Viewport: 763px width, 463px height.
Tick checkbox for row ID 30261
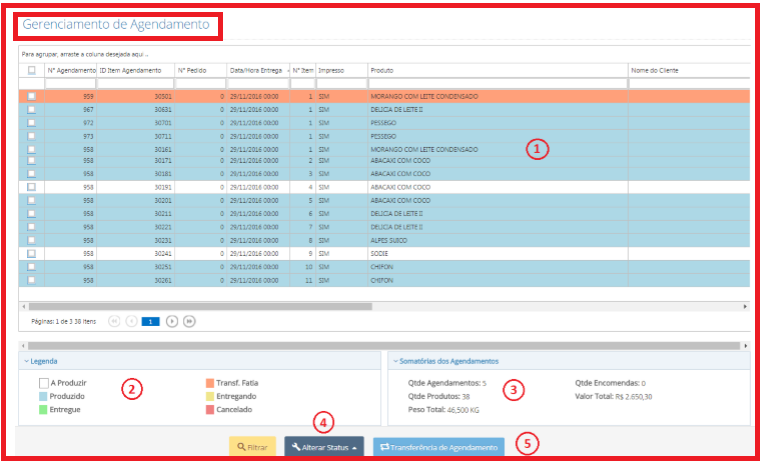32,280
